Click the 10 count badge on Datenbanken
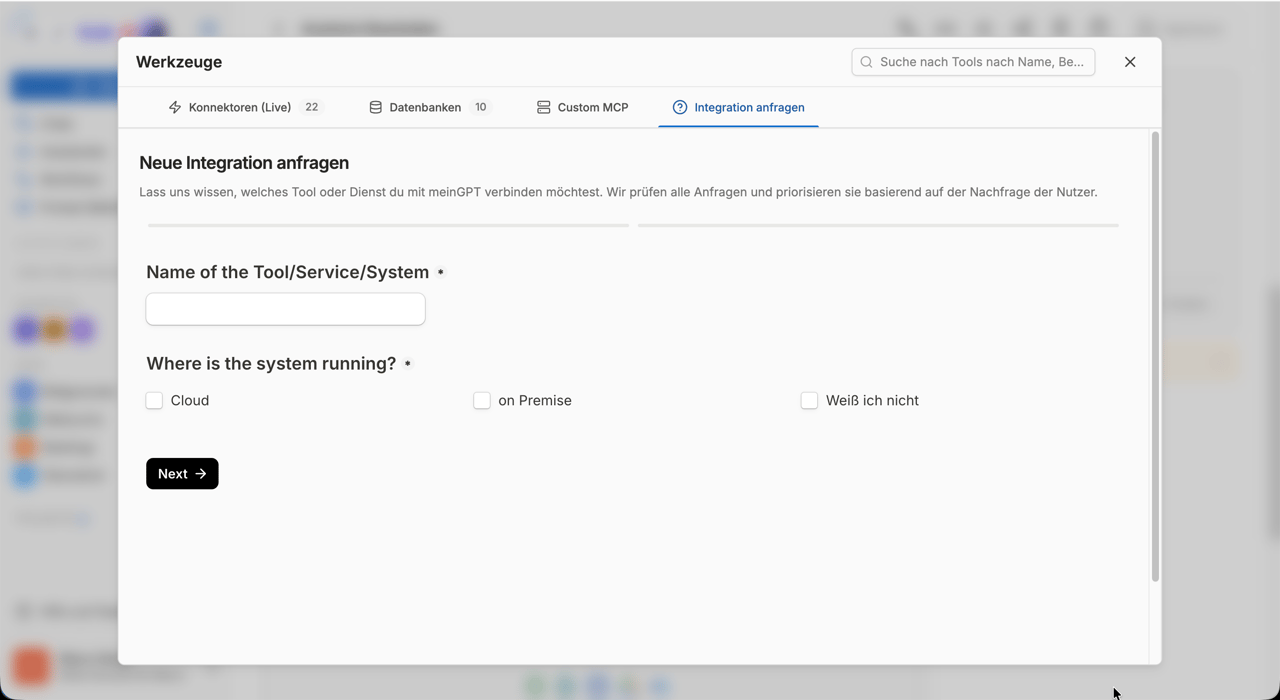This screenshot has width=1280, height=700. pyautogui.click(x=481, y=107)
